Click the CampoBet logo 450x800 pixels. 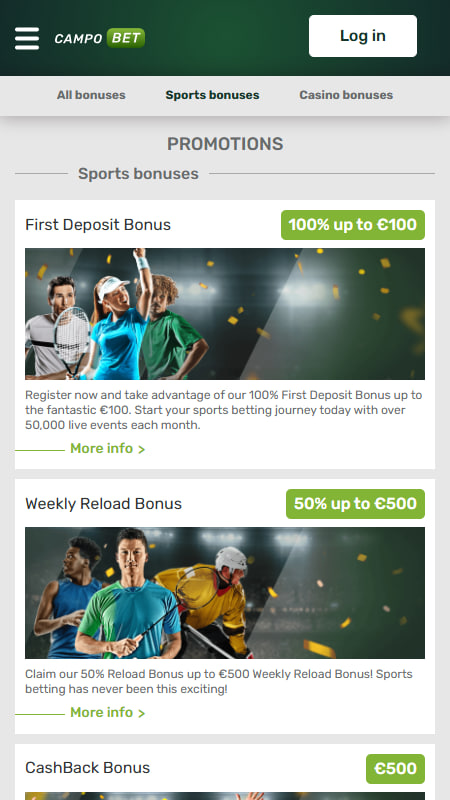point(99,38)
